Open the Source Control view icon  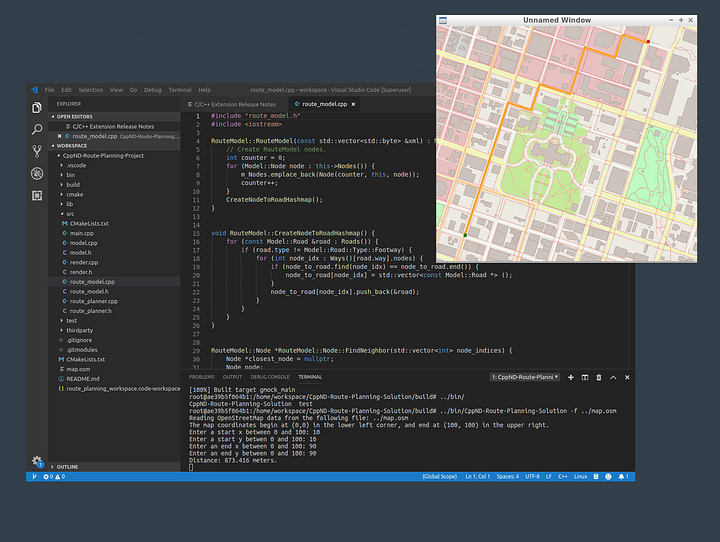37,151
